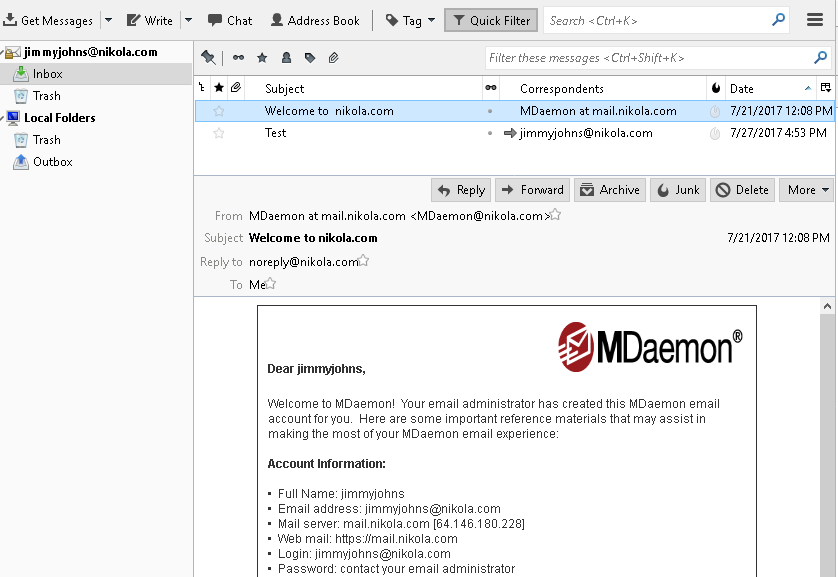Open the https://mail.nikola.com web mail link
This screenshot has height=577, width=838.
click(x=396, y=539)
